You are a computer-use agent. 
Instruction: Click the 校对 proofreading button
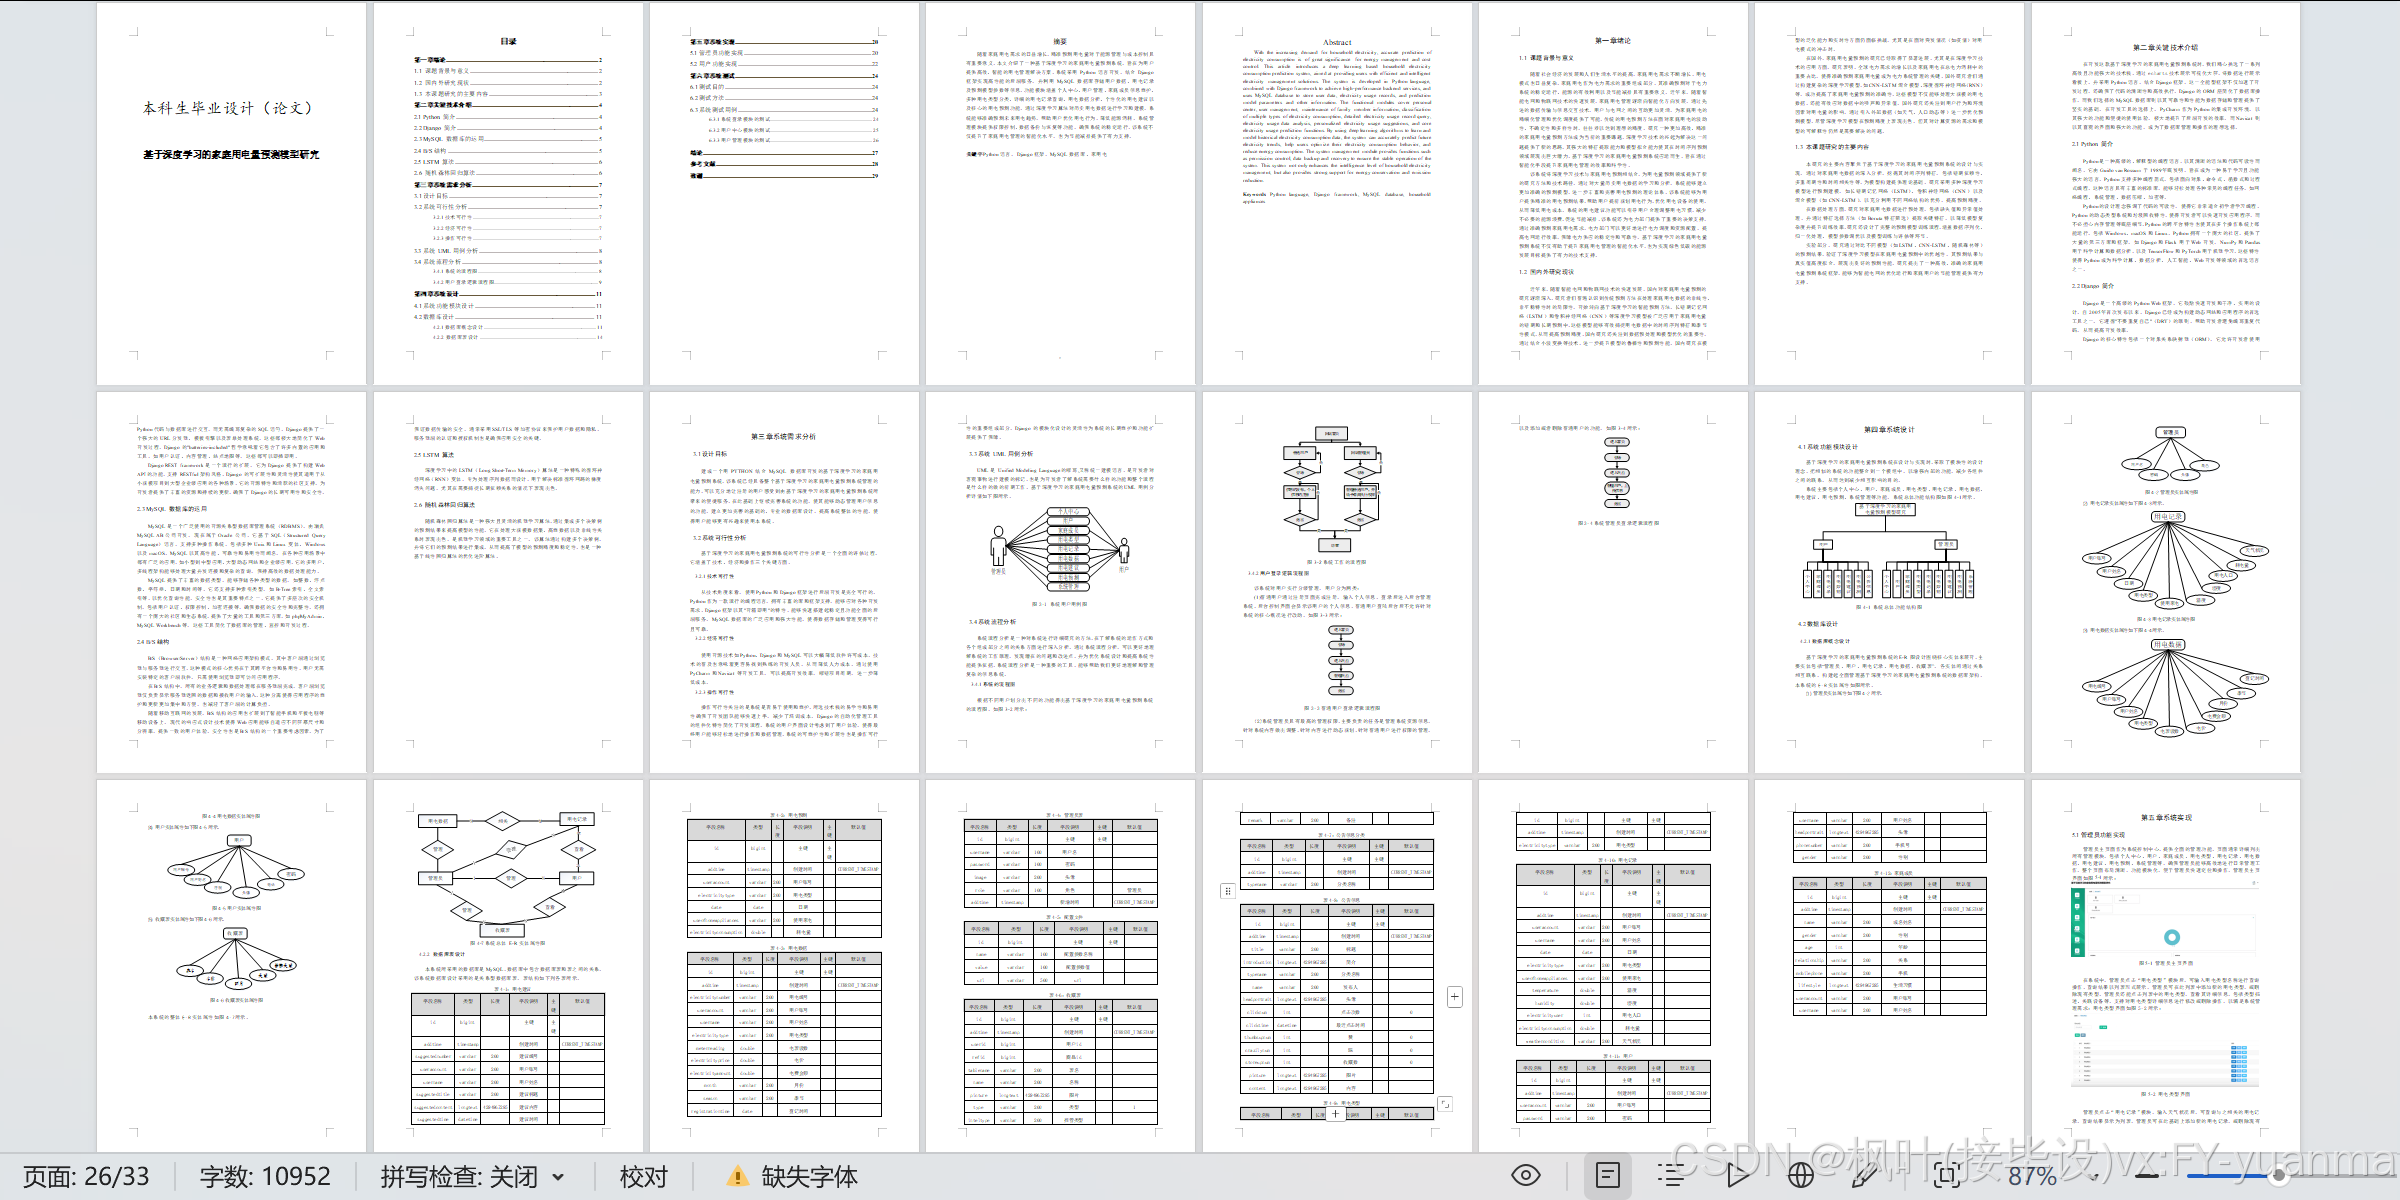643,1177
